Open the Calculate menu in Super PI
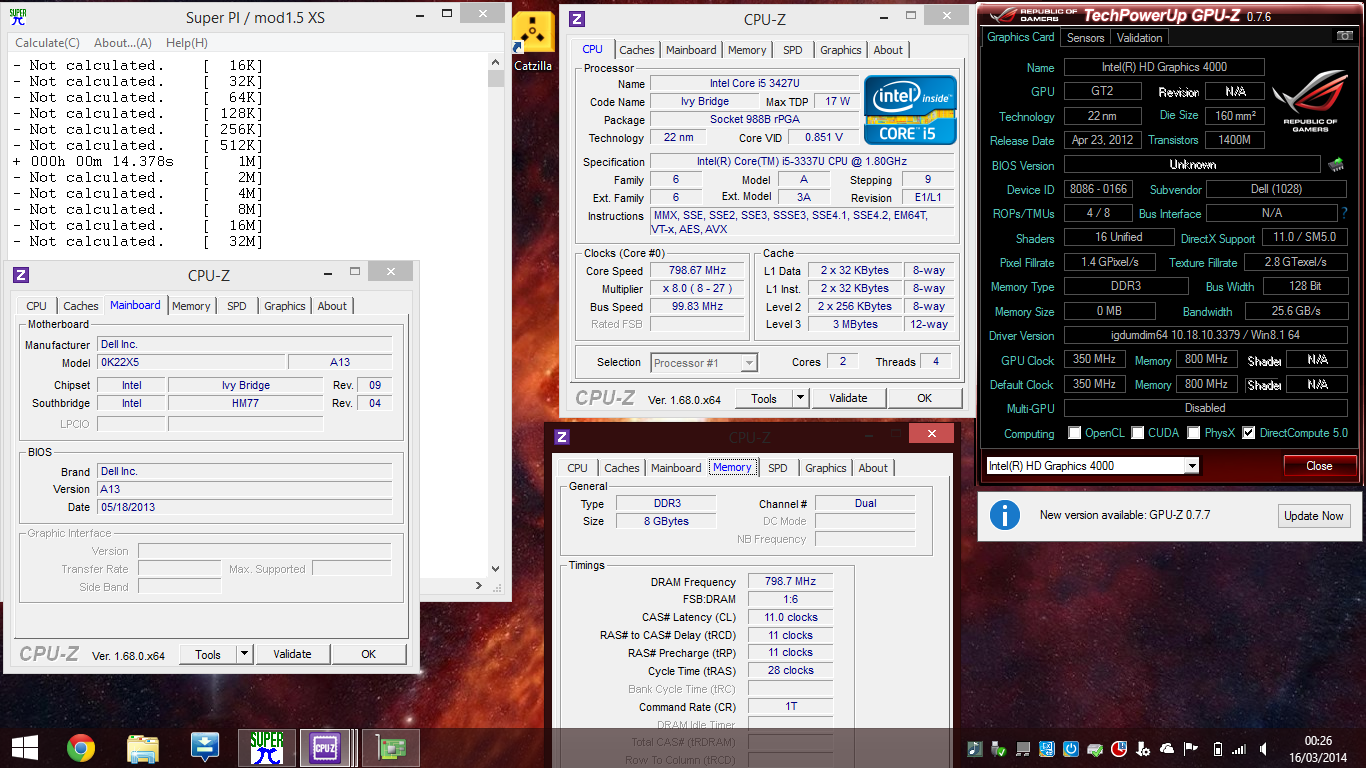Image resolution: width=1366 pixels, height=768 pixels. (47, 43)
